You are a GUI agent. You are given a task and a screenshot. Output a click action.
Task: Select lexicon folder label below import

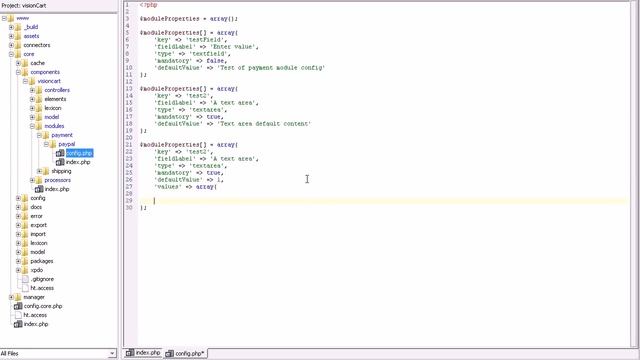[39, 243]
